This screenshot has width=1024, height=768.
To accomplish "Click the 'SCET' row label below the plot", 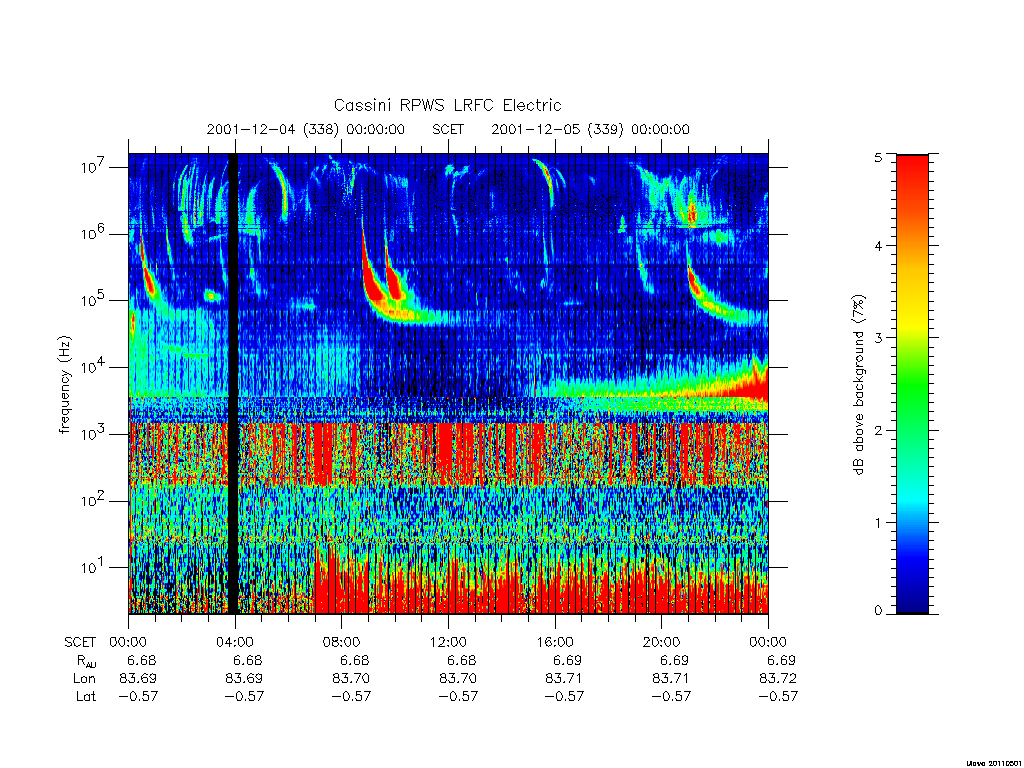I will 80,642.
